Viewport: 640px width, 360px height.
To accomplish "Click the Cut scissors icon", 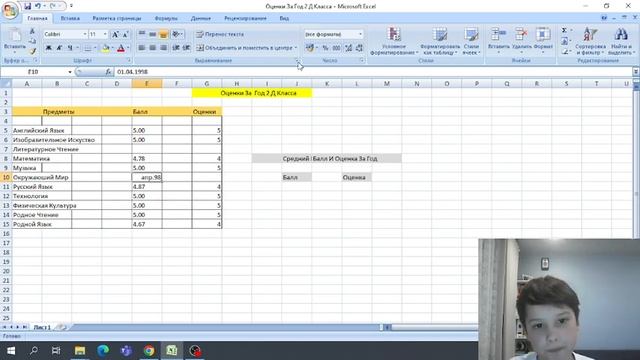I will (33, 32).
